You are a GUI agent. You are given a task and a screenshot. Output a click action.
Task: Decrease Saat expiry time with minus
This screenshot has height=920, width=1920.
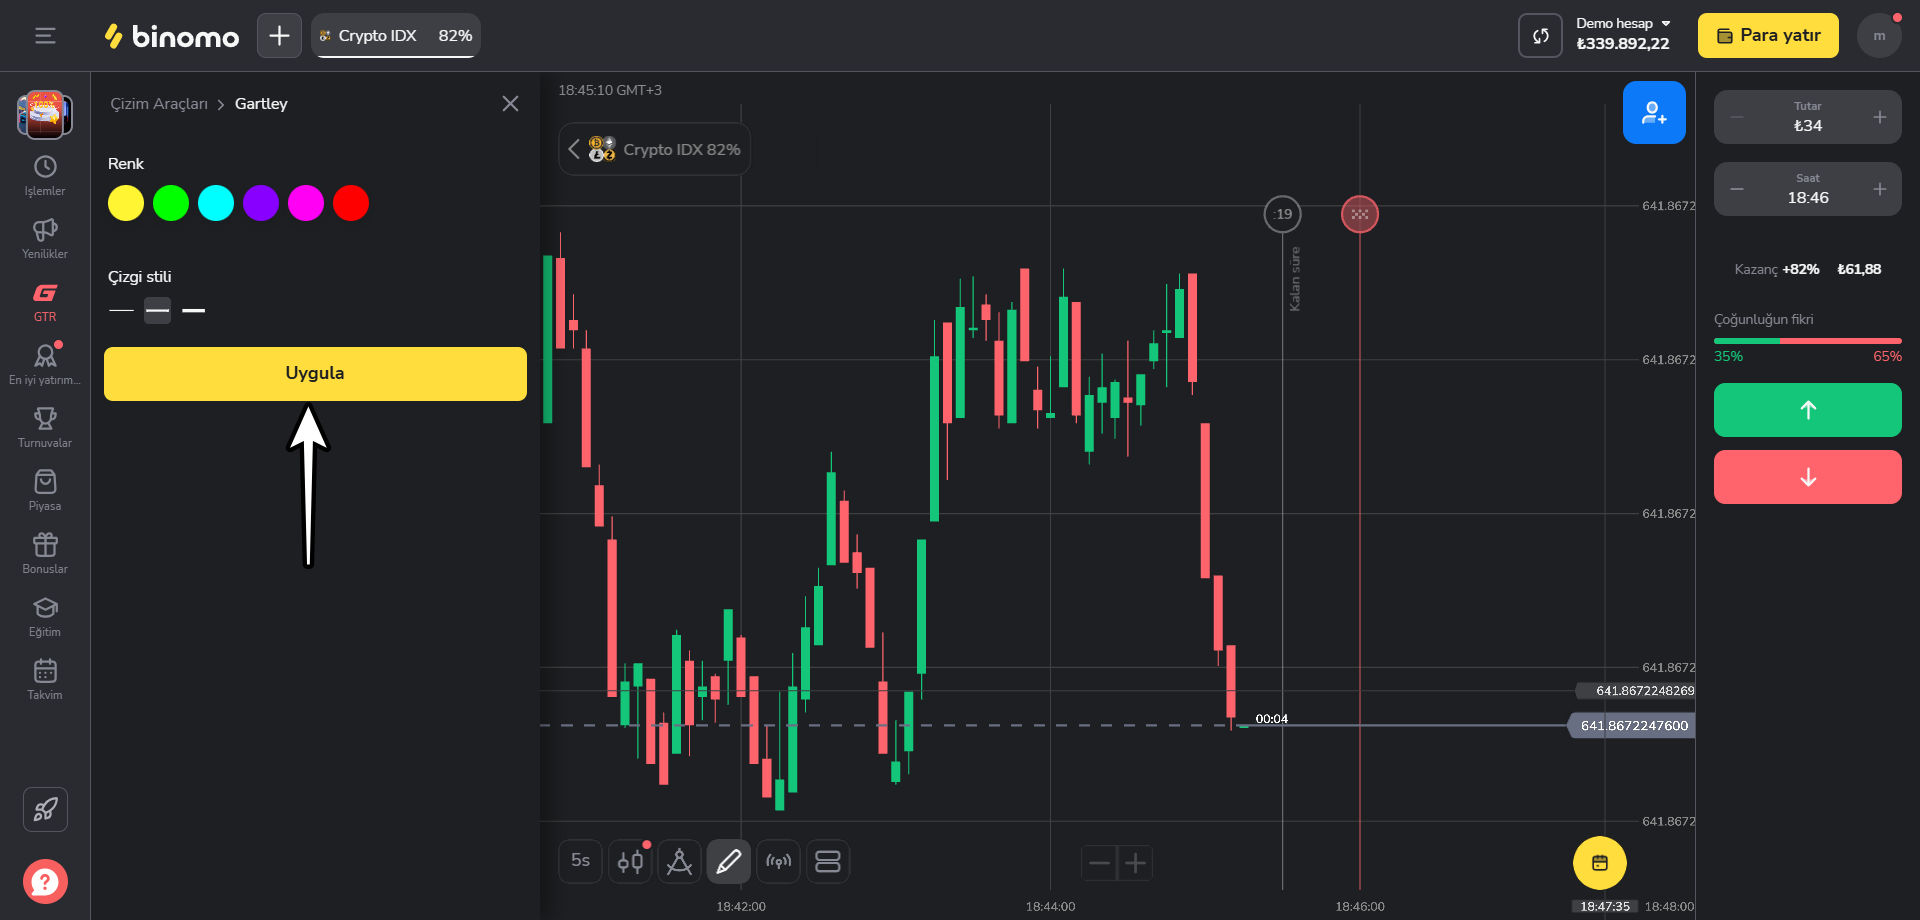(1738, 189)
